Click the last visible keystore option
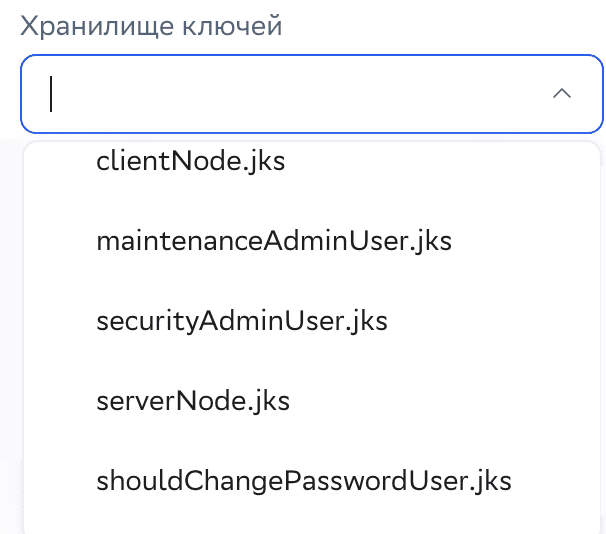This screenshot has width=606, height=534. coord(304,481)
